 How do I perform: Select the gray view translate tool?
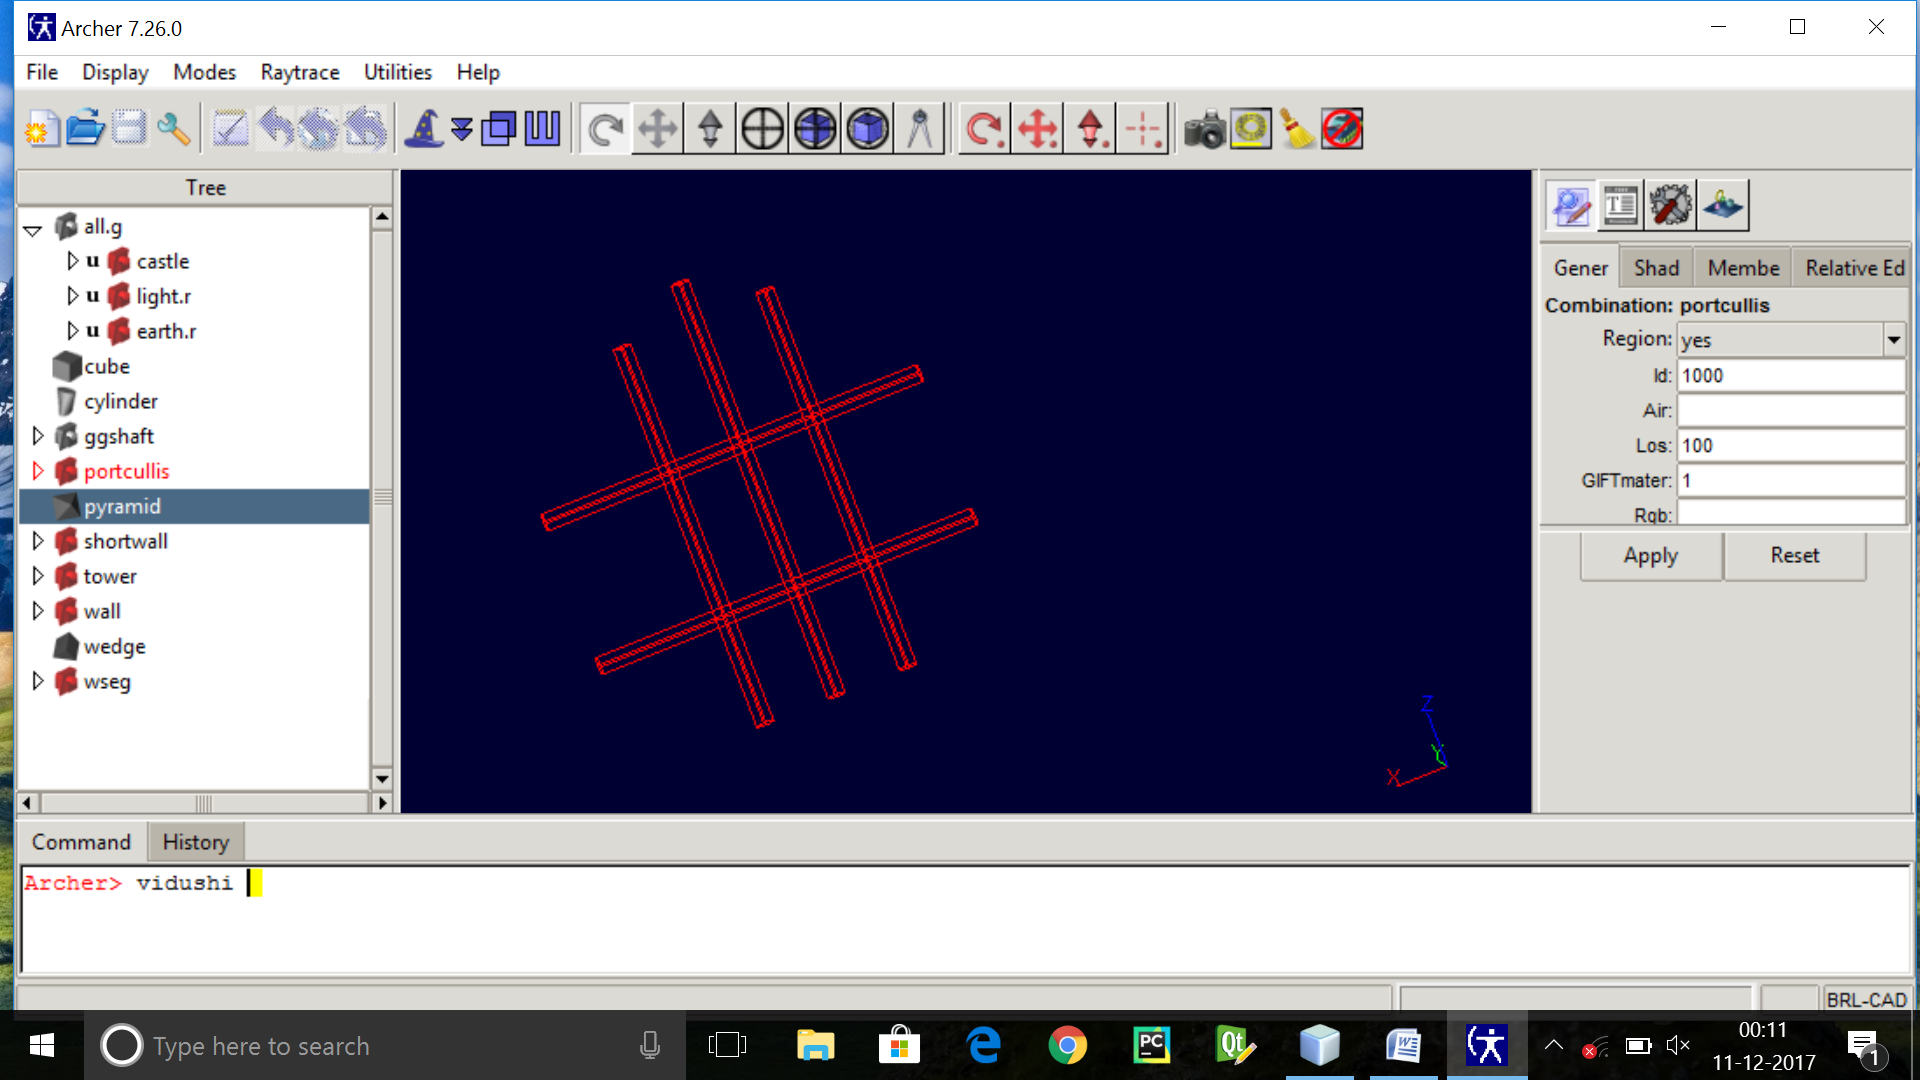click(x=657, y=128)
